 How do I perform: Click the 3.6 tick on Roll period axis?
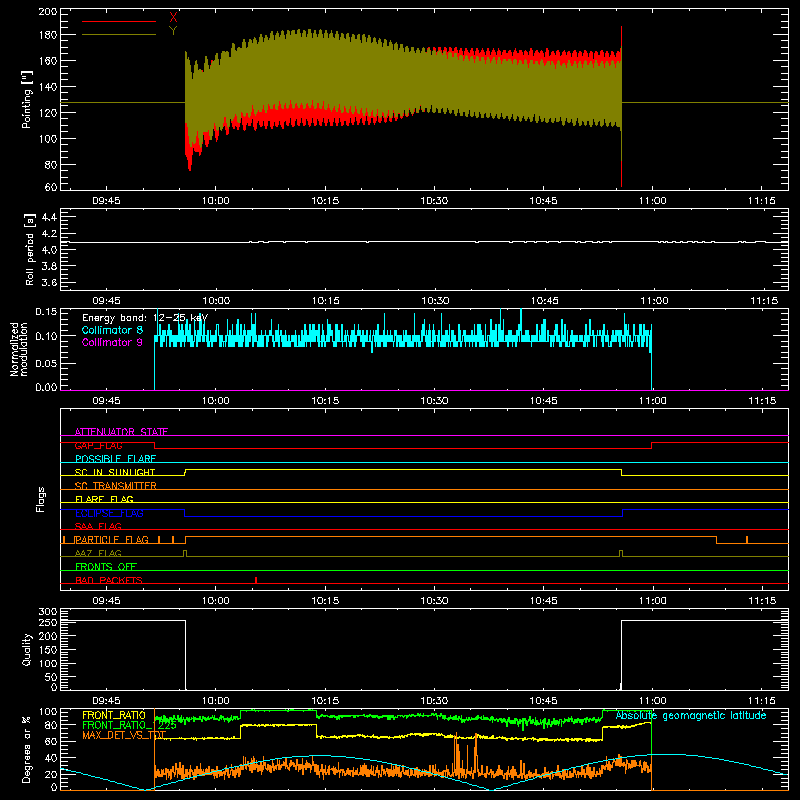point(49,282)
